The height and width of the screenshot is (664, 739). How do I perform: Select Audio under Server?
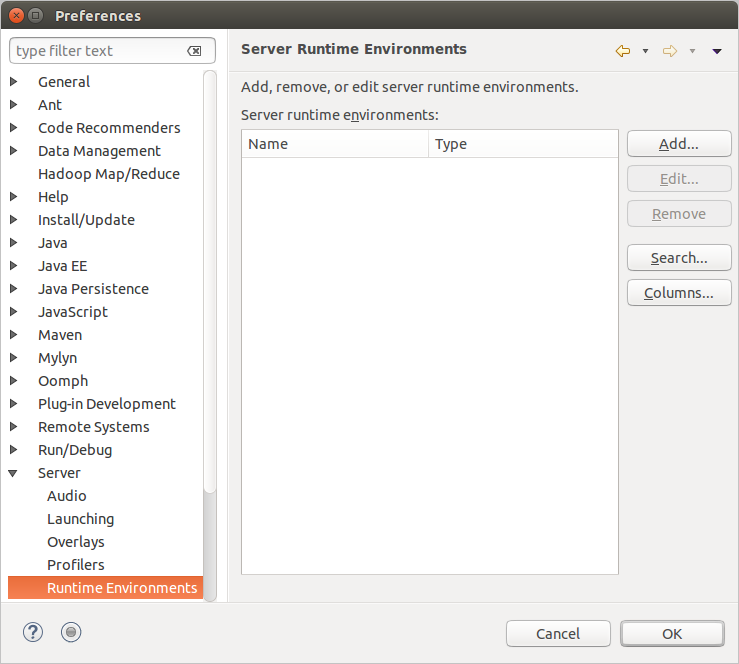pos(66,496)
